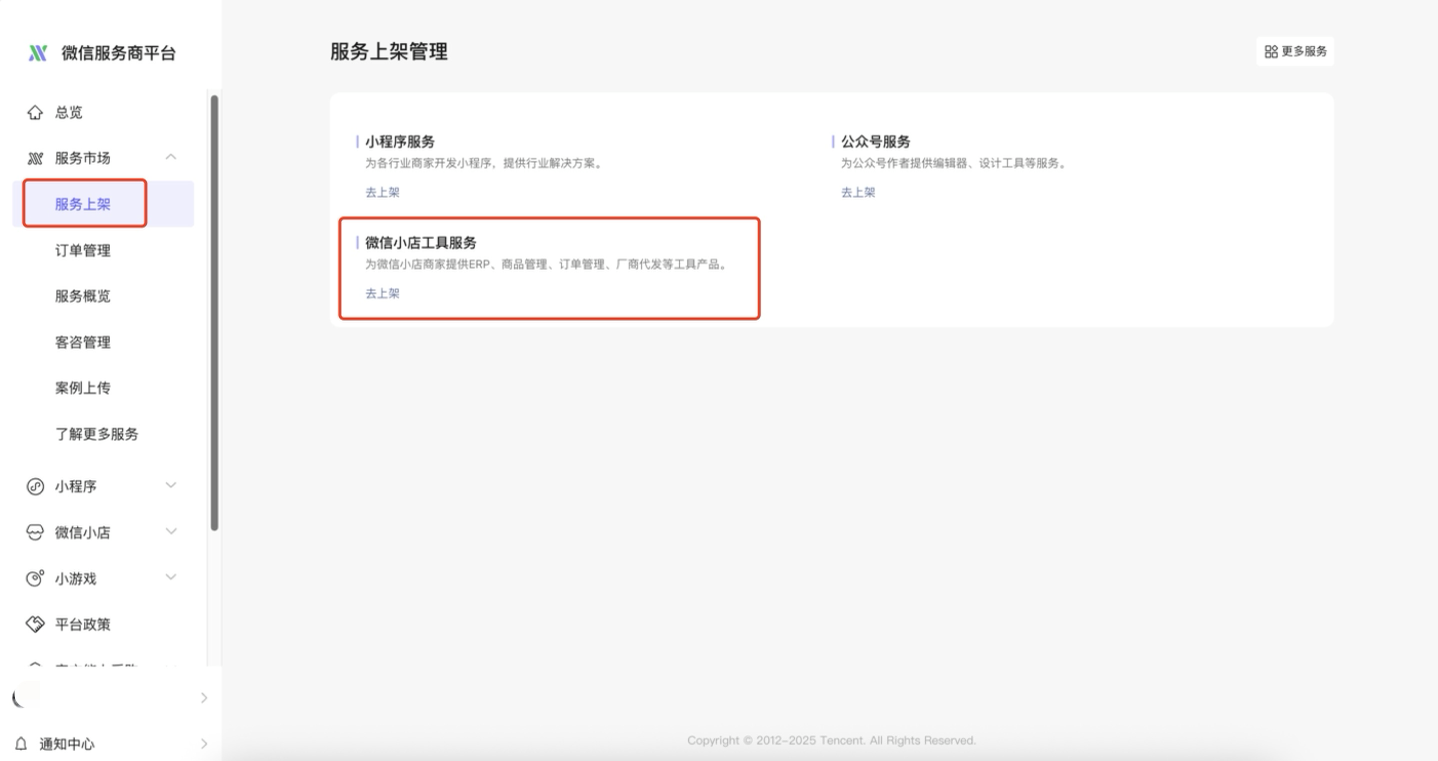Click the home icon beside 总览
The height and width of the screenshot is (761, 1438).
point(35,112)
